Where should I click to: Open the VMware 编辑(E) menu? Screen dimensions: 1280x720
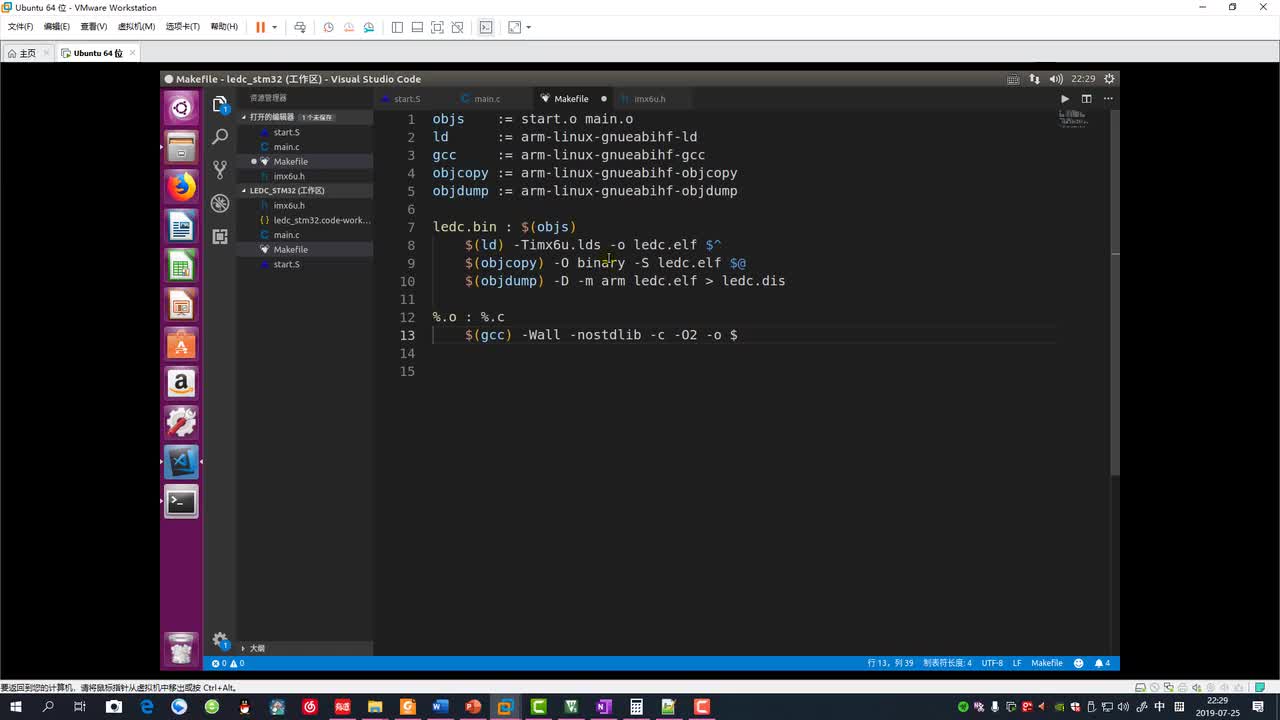point(57,27)
